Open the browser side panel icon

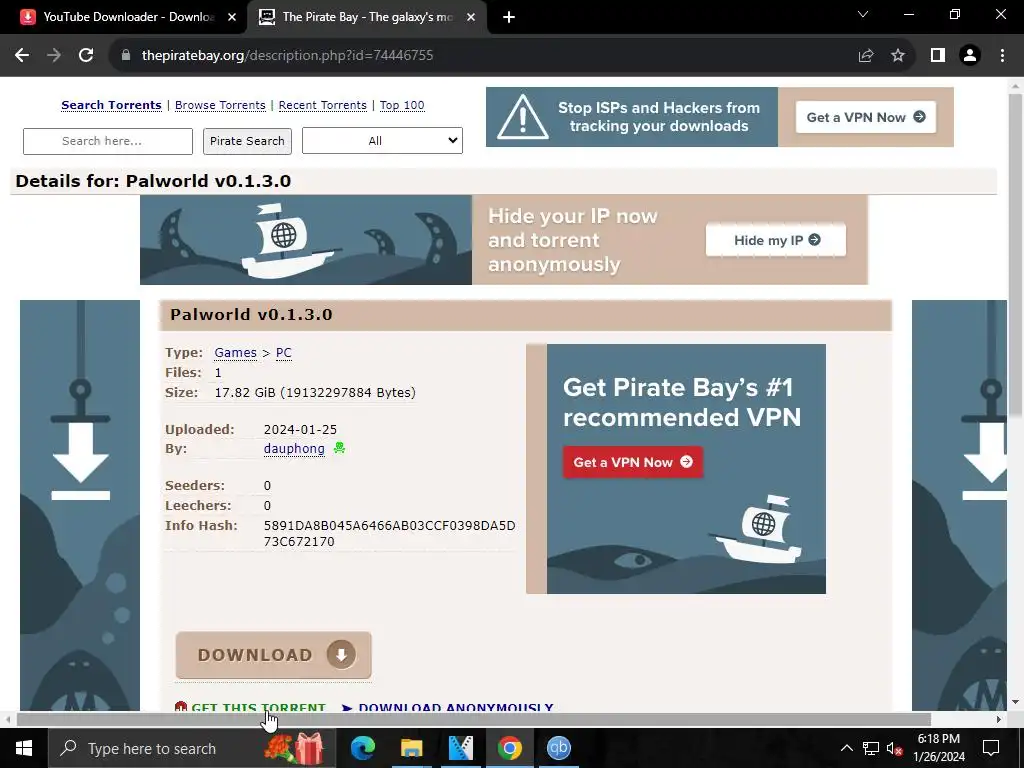tap(938, 56)
